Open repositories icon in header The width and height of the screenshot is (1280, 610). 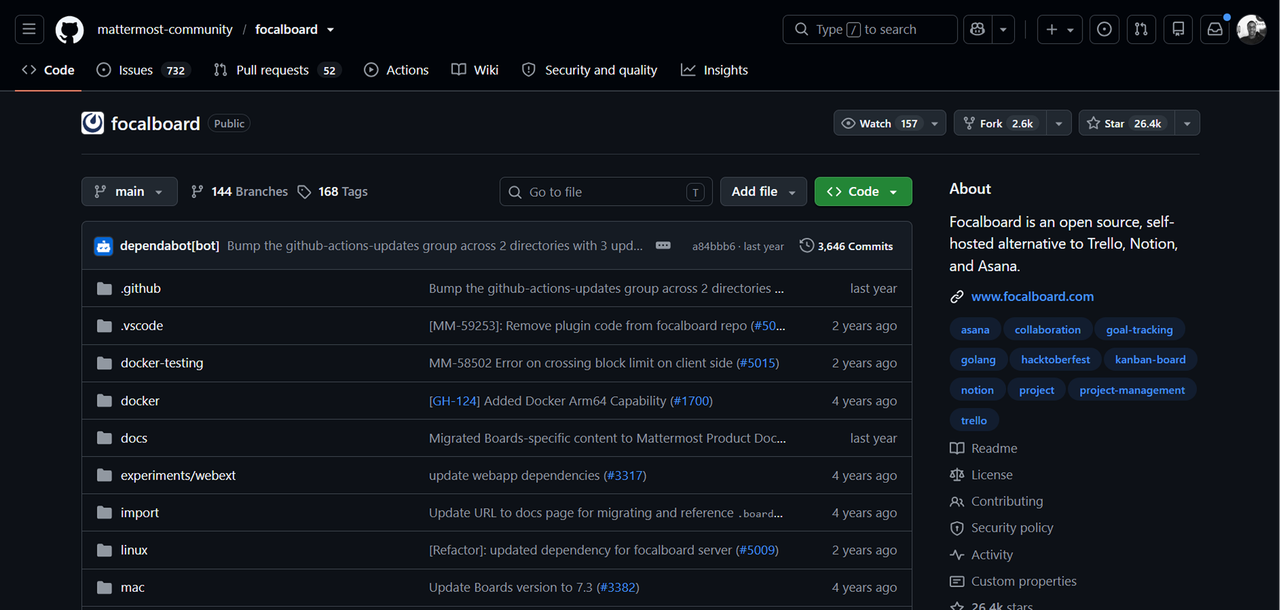pos(1178,29)
